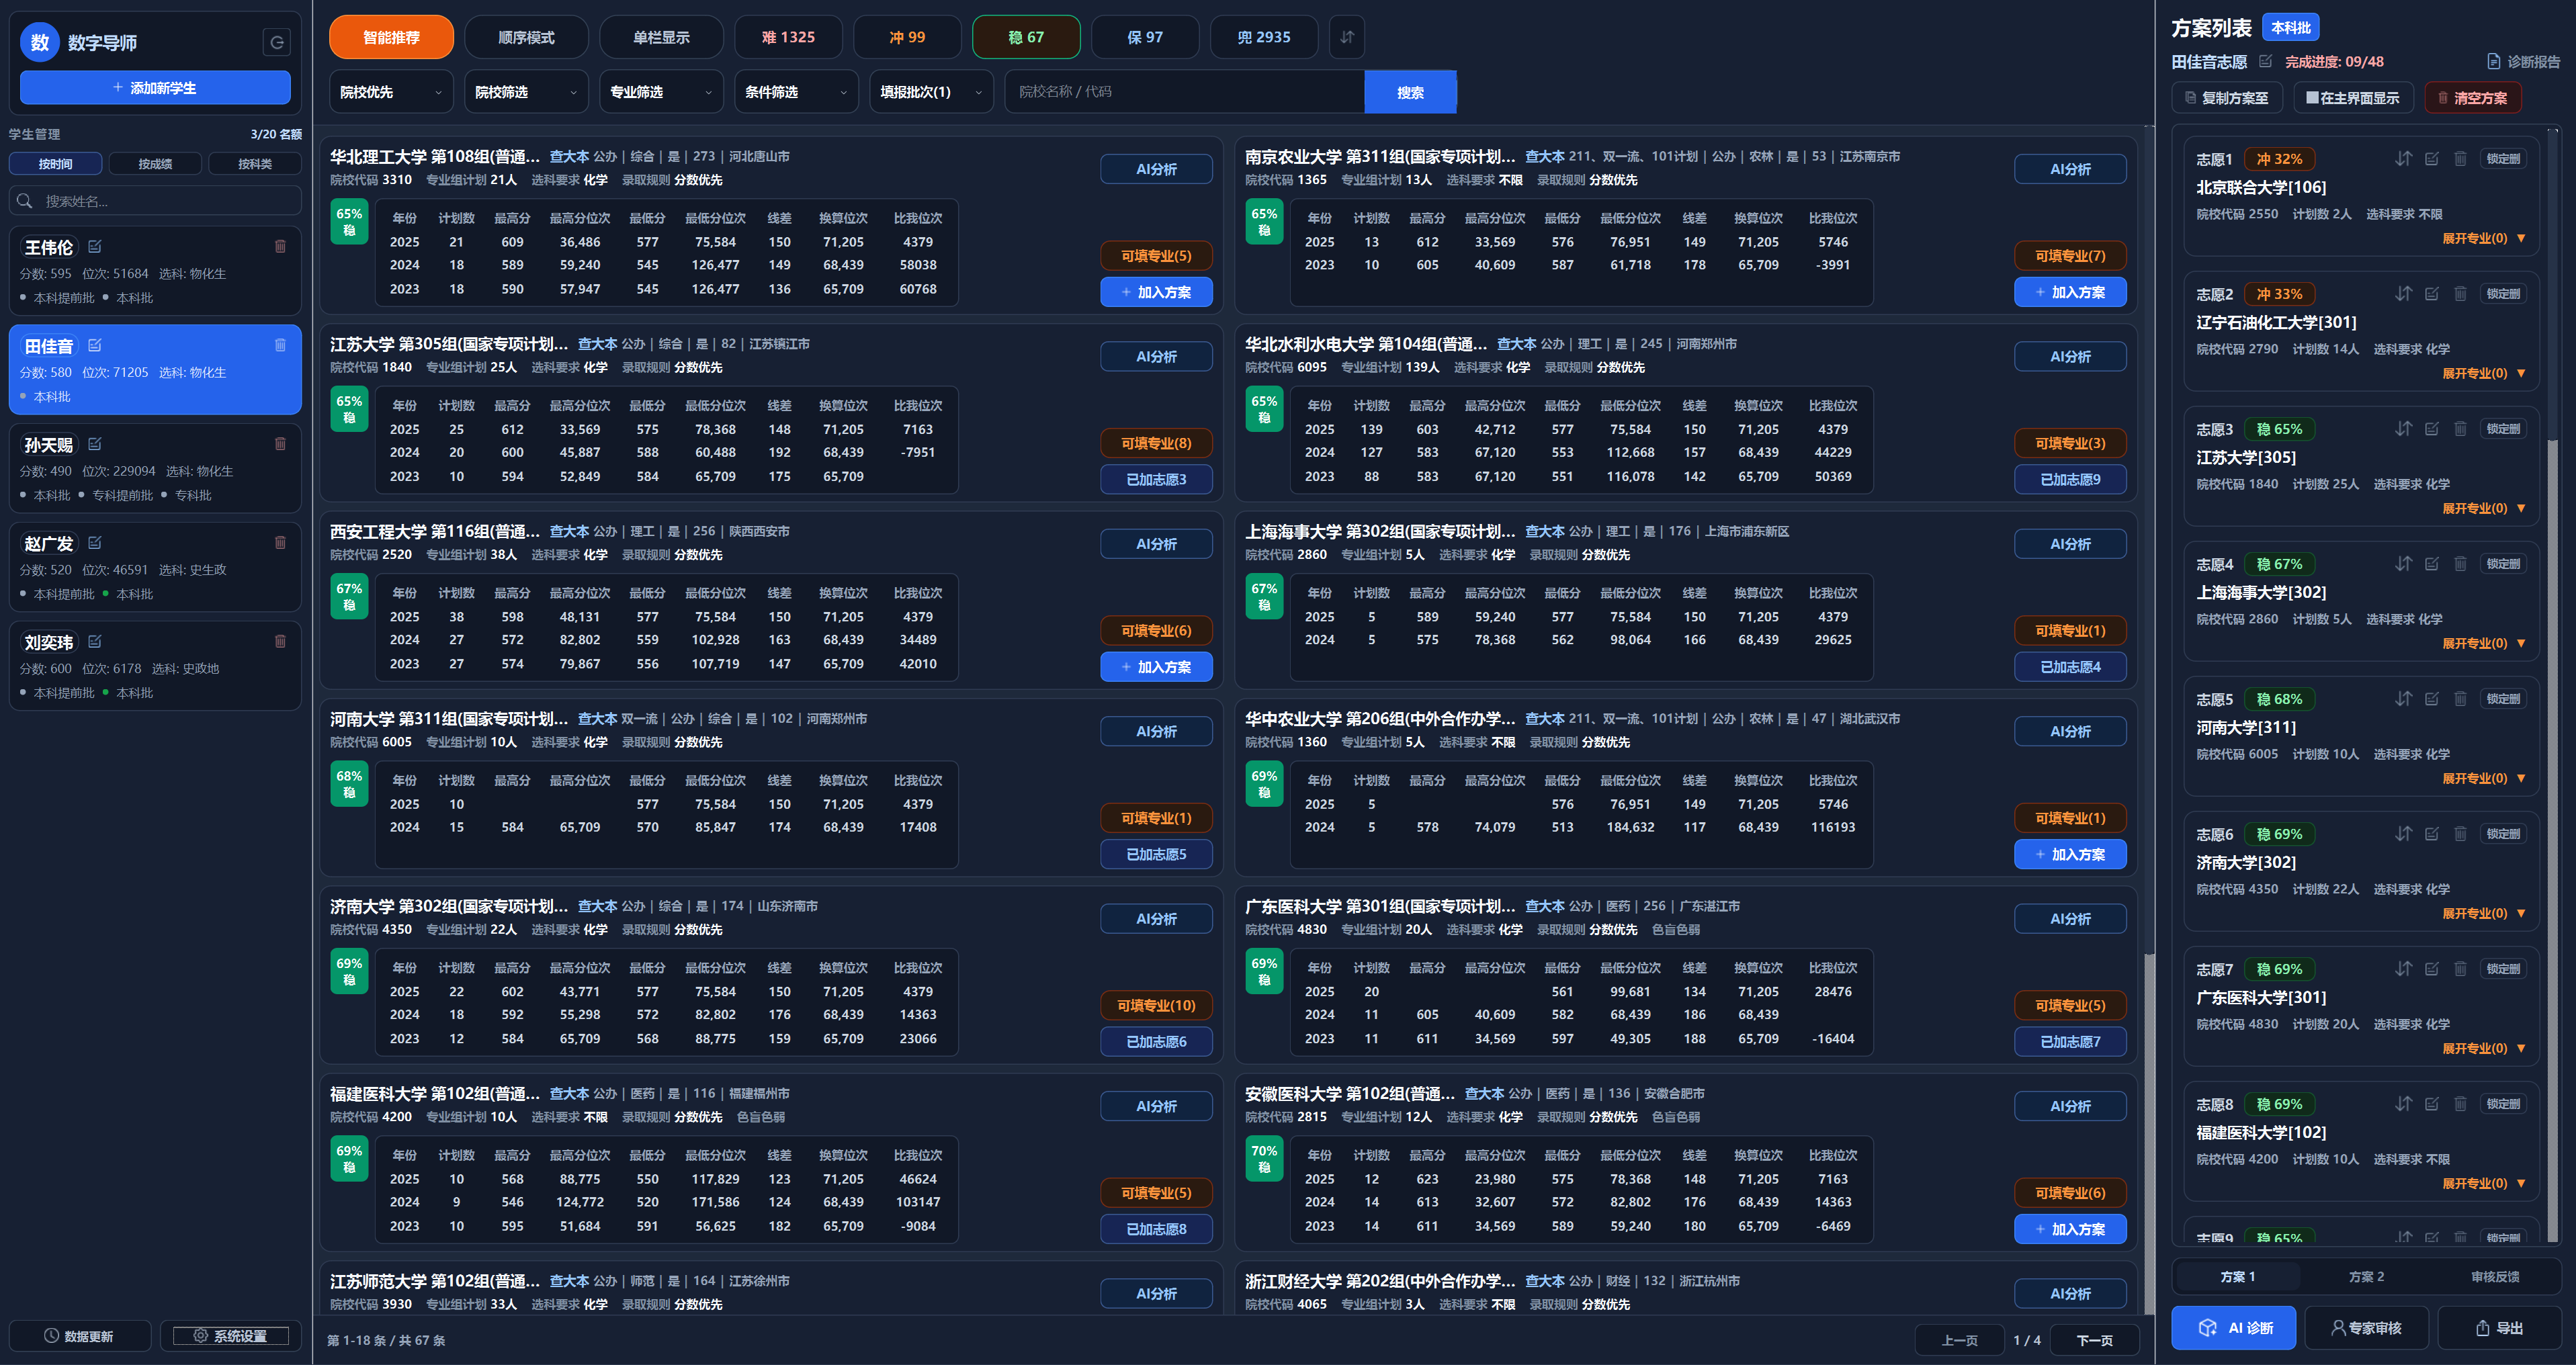Toggle the 稳 67 filter chip
This screenshot has width=2576, height=1365.
(1026, 37)
